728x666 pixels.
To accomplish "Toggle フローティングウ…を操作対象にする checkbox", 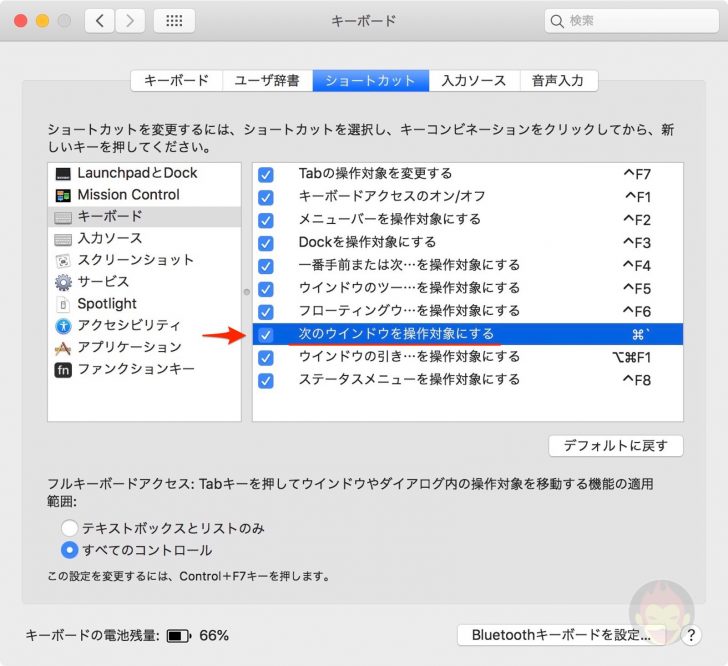I will click(x=266, y=312).
